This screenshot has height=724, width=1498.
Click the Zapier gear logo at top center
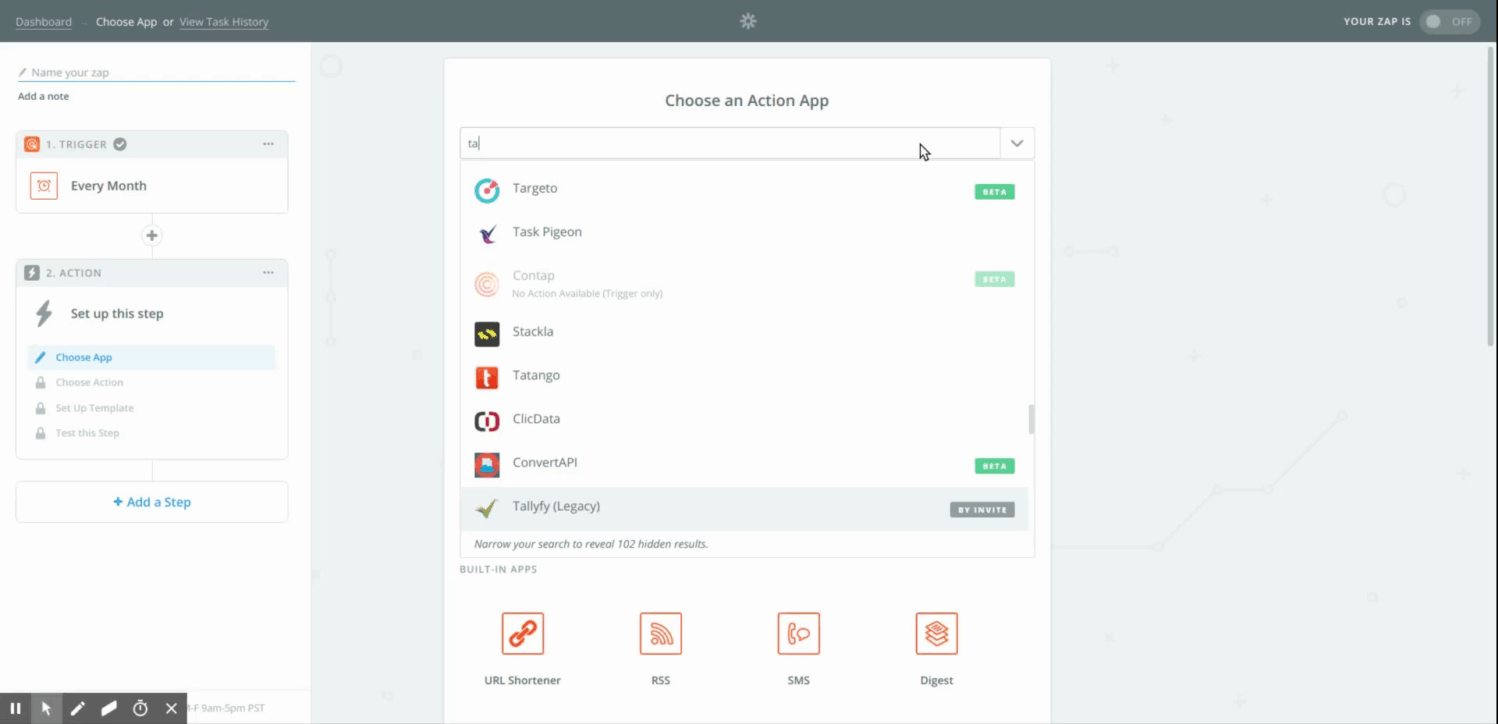point(748,20)
